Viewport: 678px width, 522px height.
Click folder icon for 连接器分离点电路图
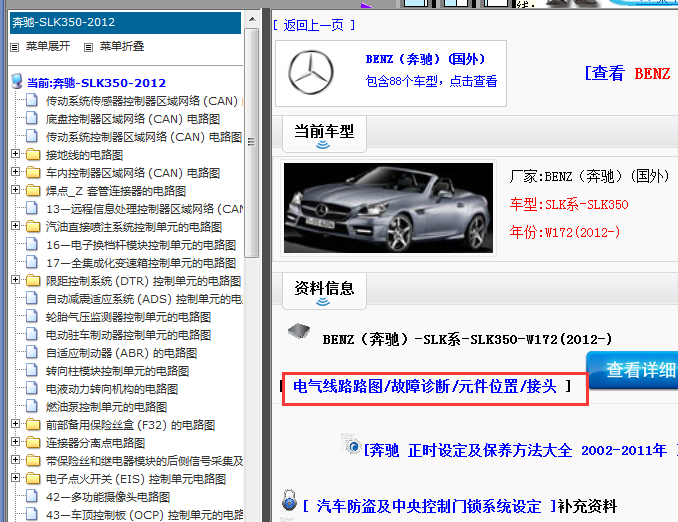33,442
